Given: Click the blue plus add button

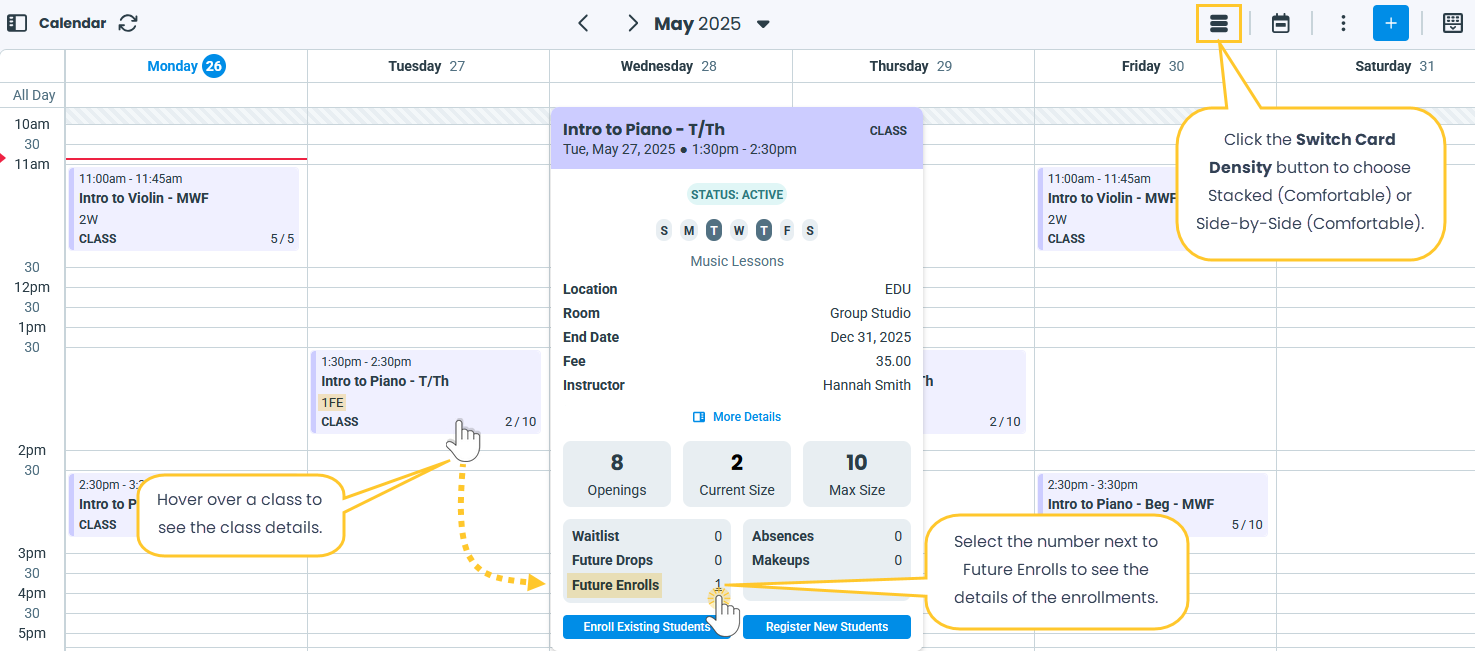Looking at the screenshot, I should click(x=1390, y=24).
